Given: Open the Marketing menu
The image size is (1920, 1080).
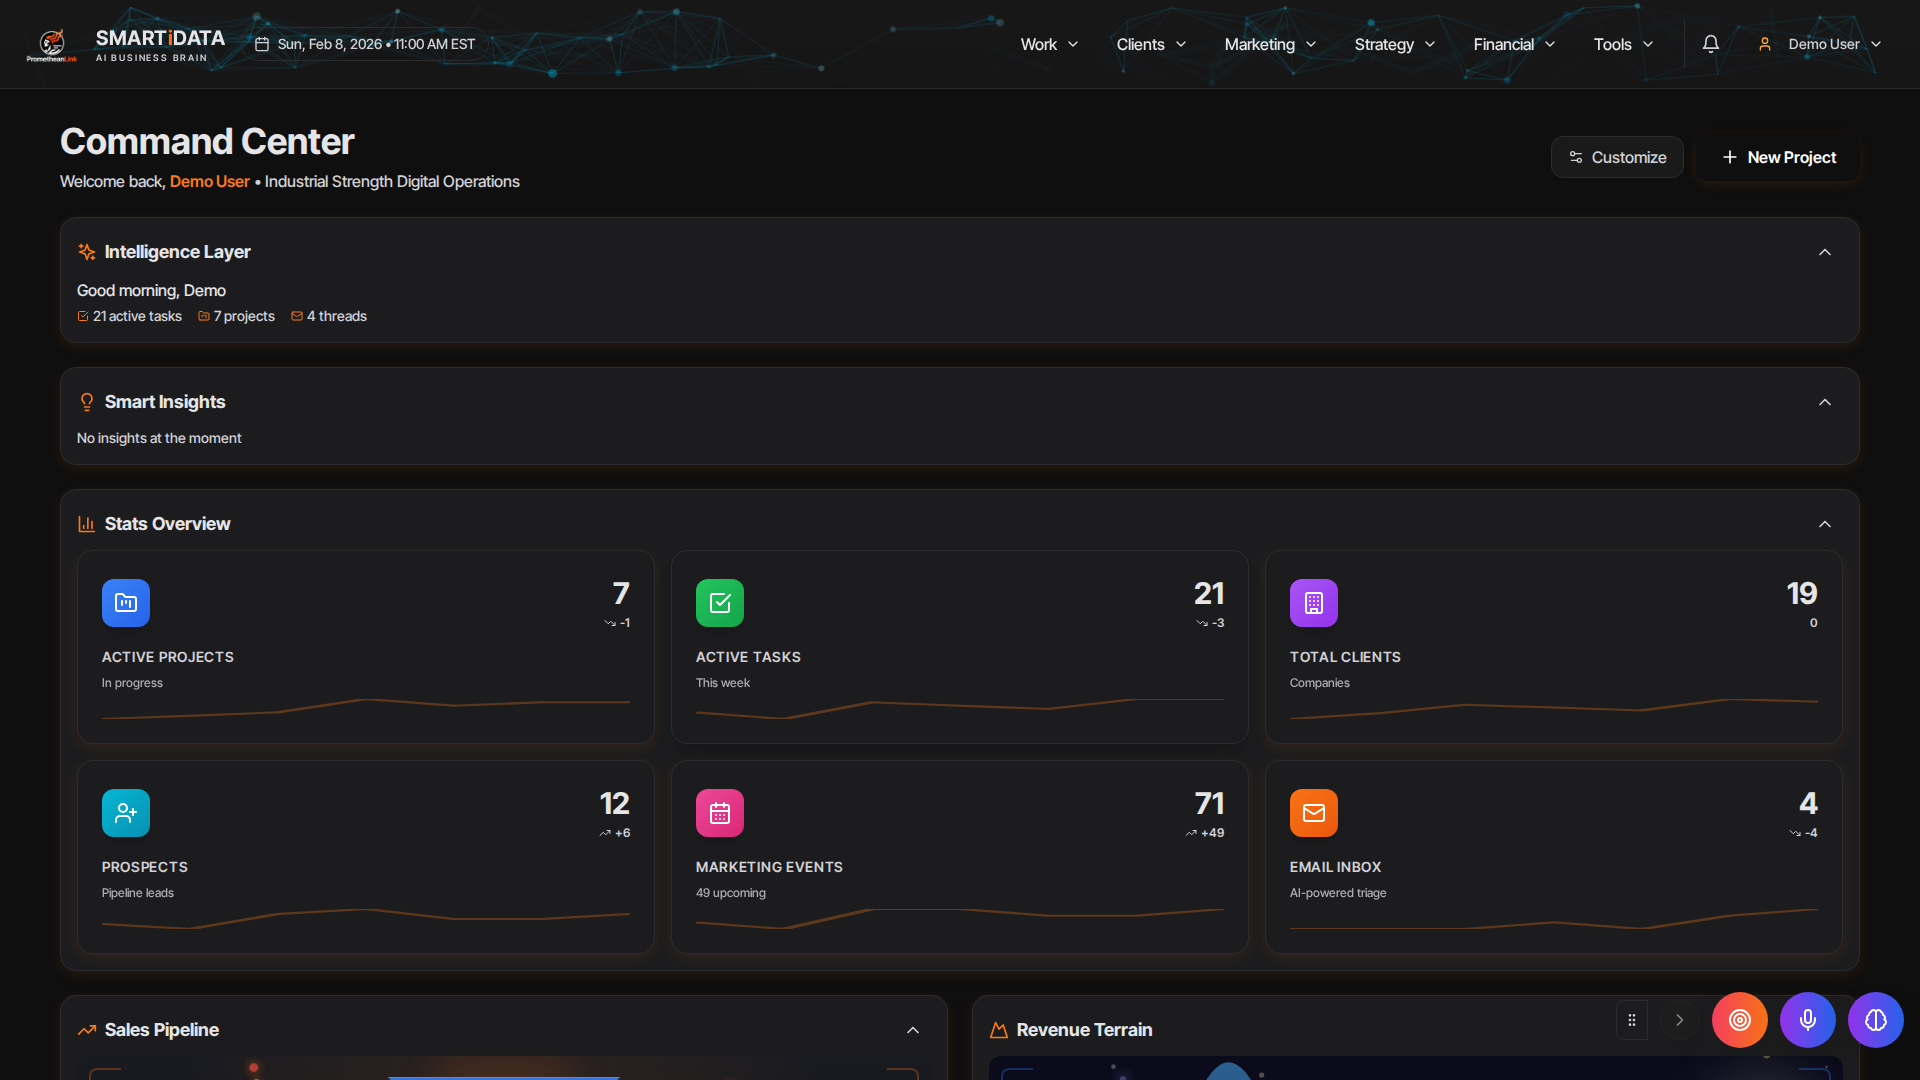Looking at the screenshot, I should [x=1270, y=44].
